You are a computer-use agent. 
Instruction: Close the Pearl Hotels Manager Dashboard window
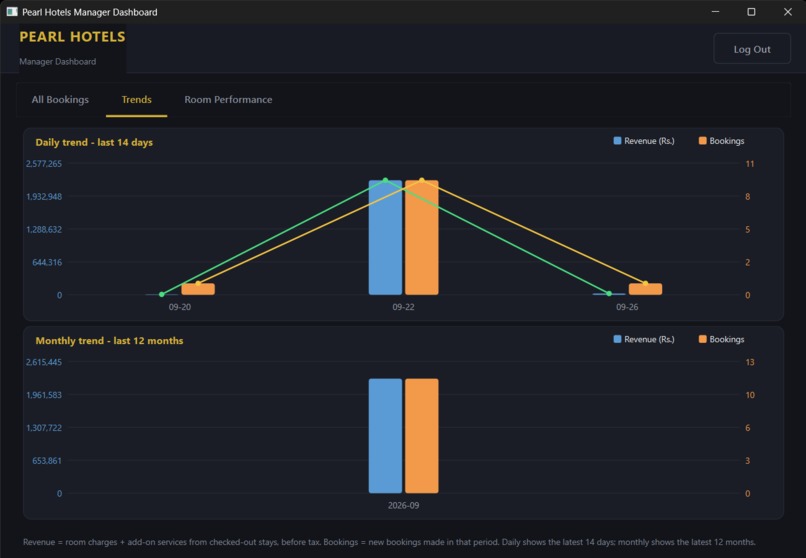(787, 11)
